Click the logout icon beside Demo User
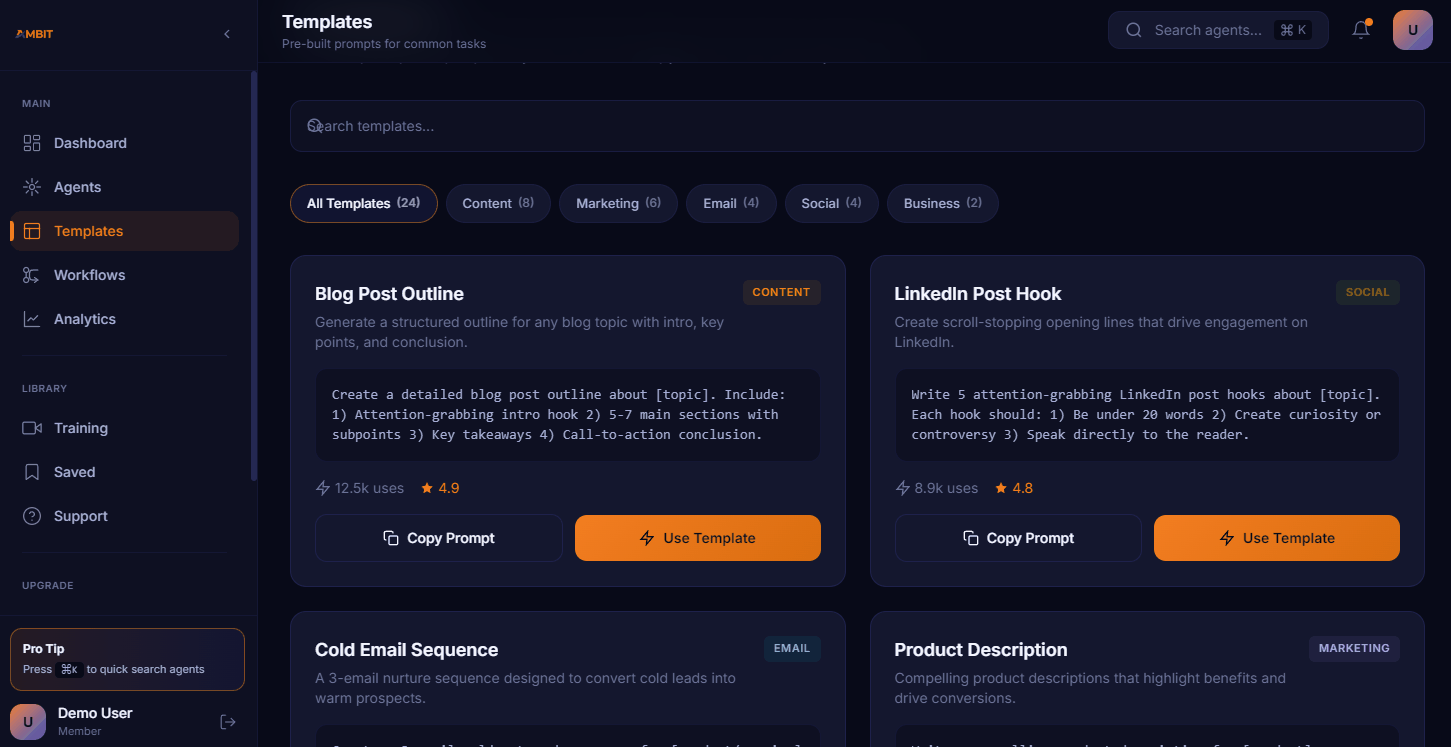The width and height of the screenshot is (1451, 747). (228, 722)
